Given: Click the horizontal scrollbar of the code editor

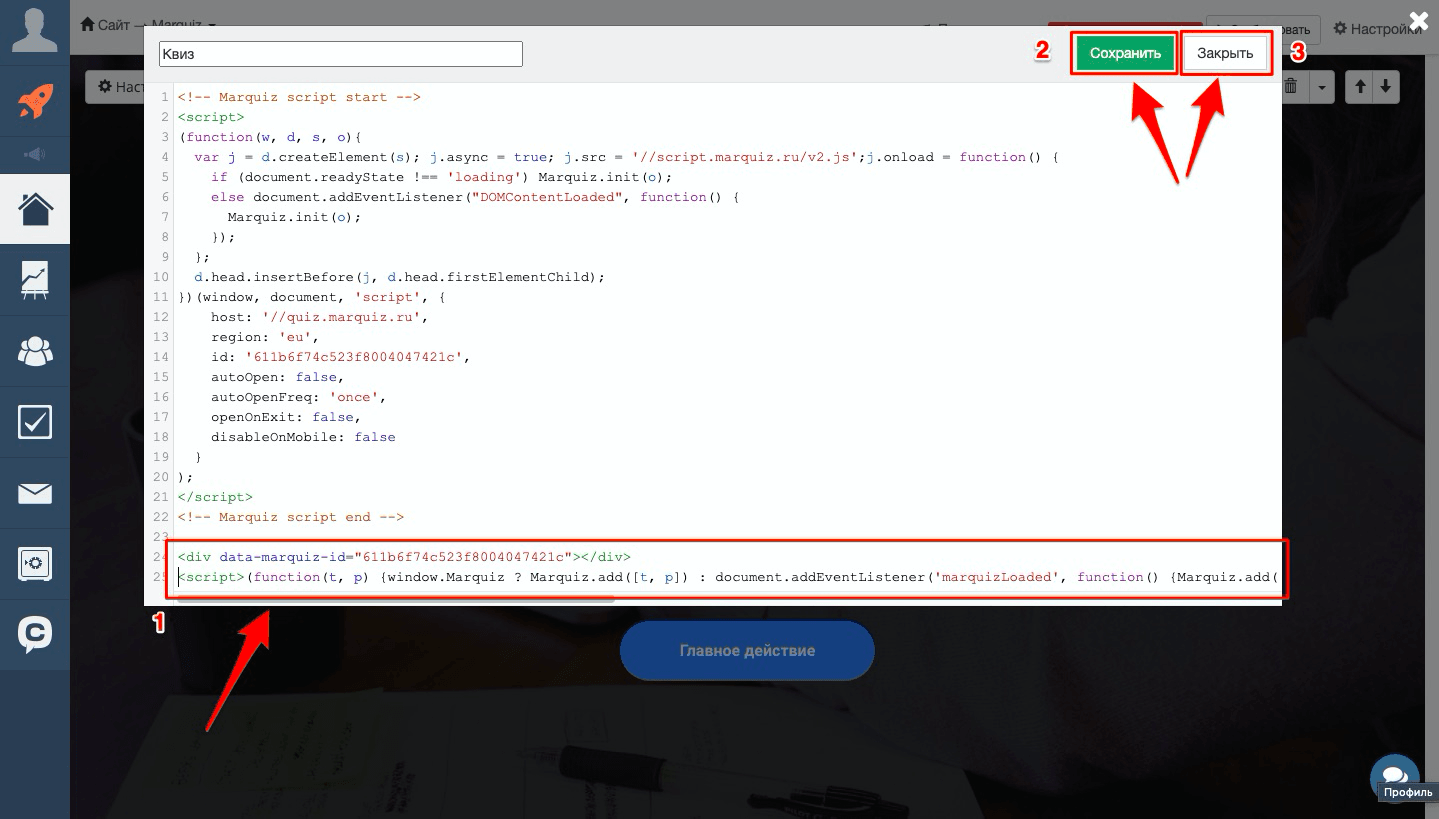Looking at the screenshot, I should coord(396,599).
